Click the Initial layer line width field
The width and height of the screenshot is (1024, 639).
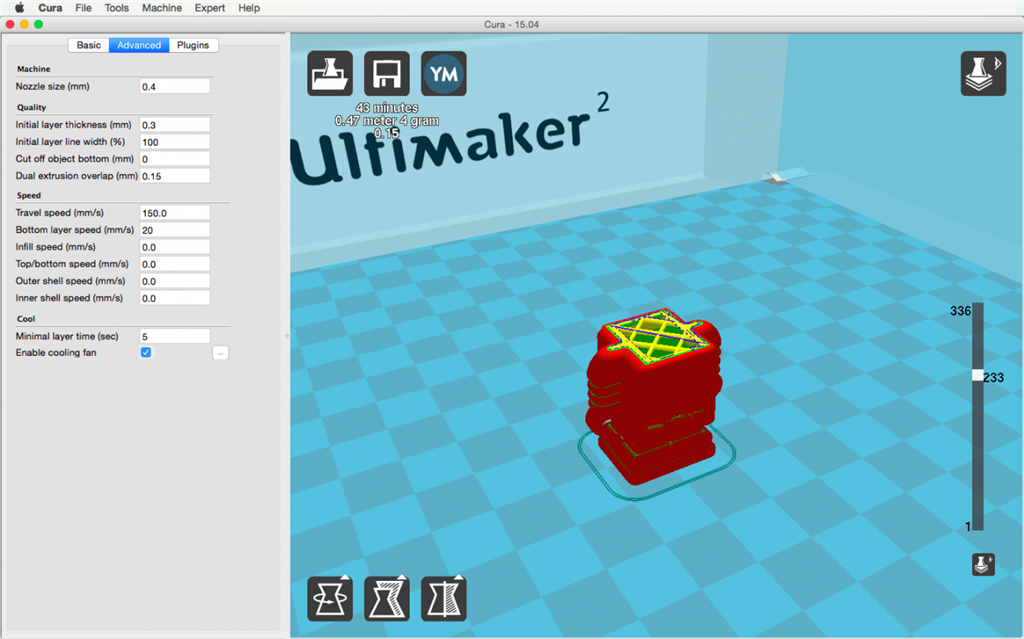[175, 142]
